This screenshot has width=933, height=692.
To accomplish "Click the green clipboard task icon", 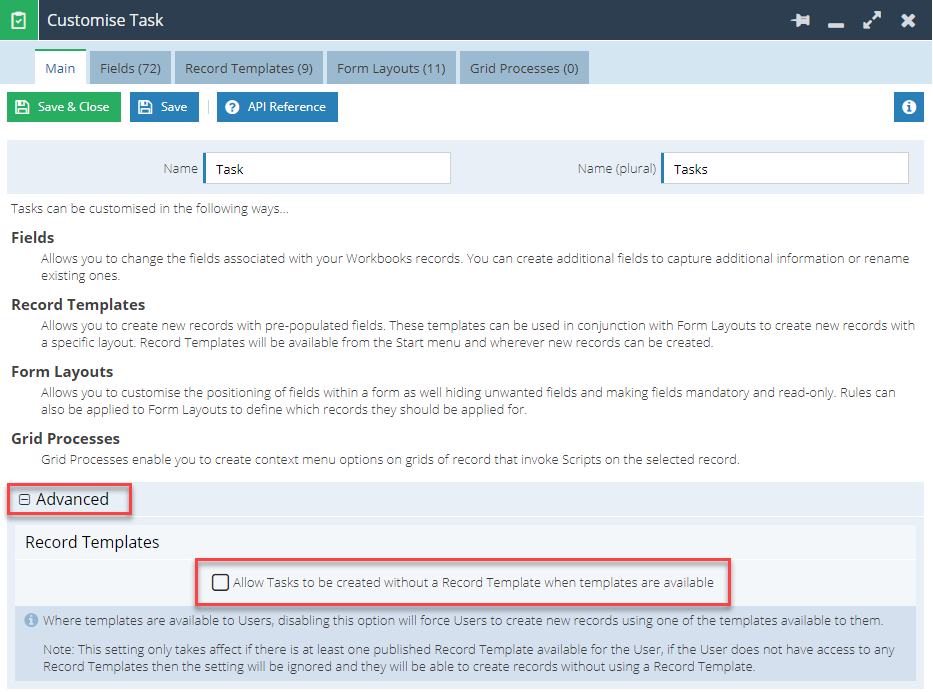I will pyautogui.click(x=18, y=20).
